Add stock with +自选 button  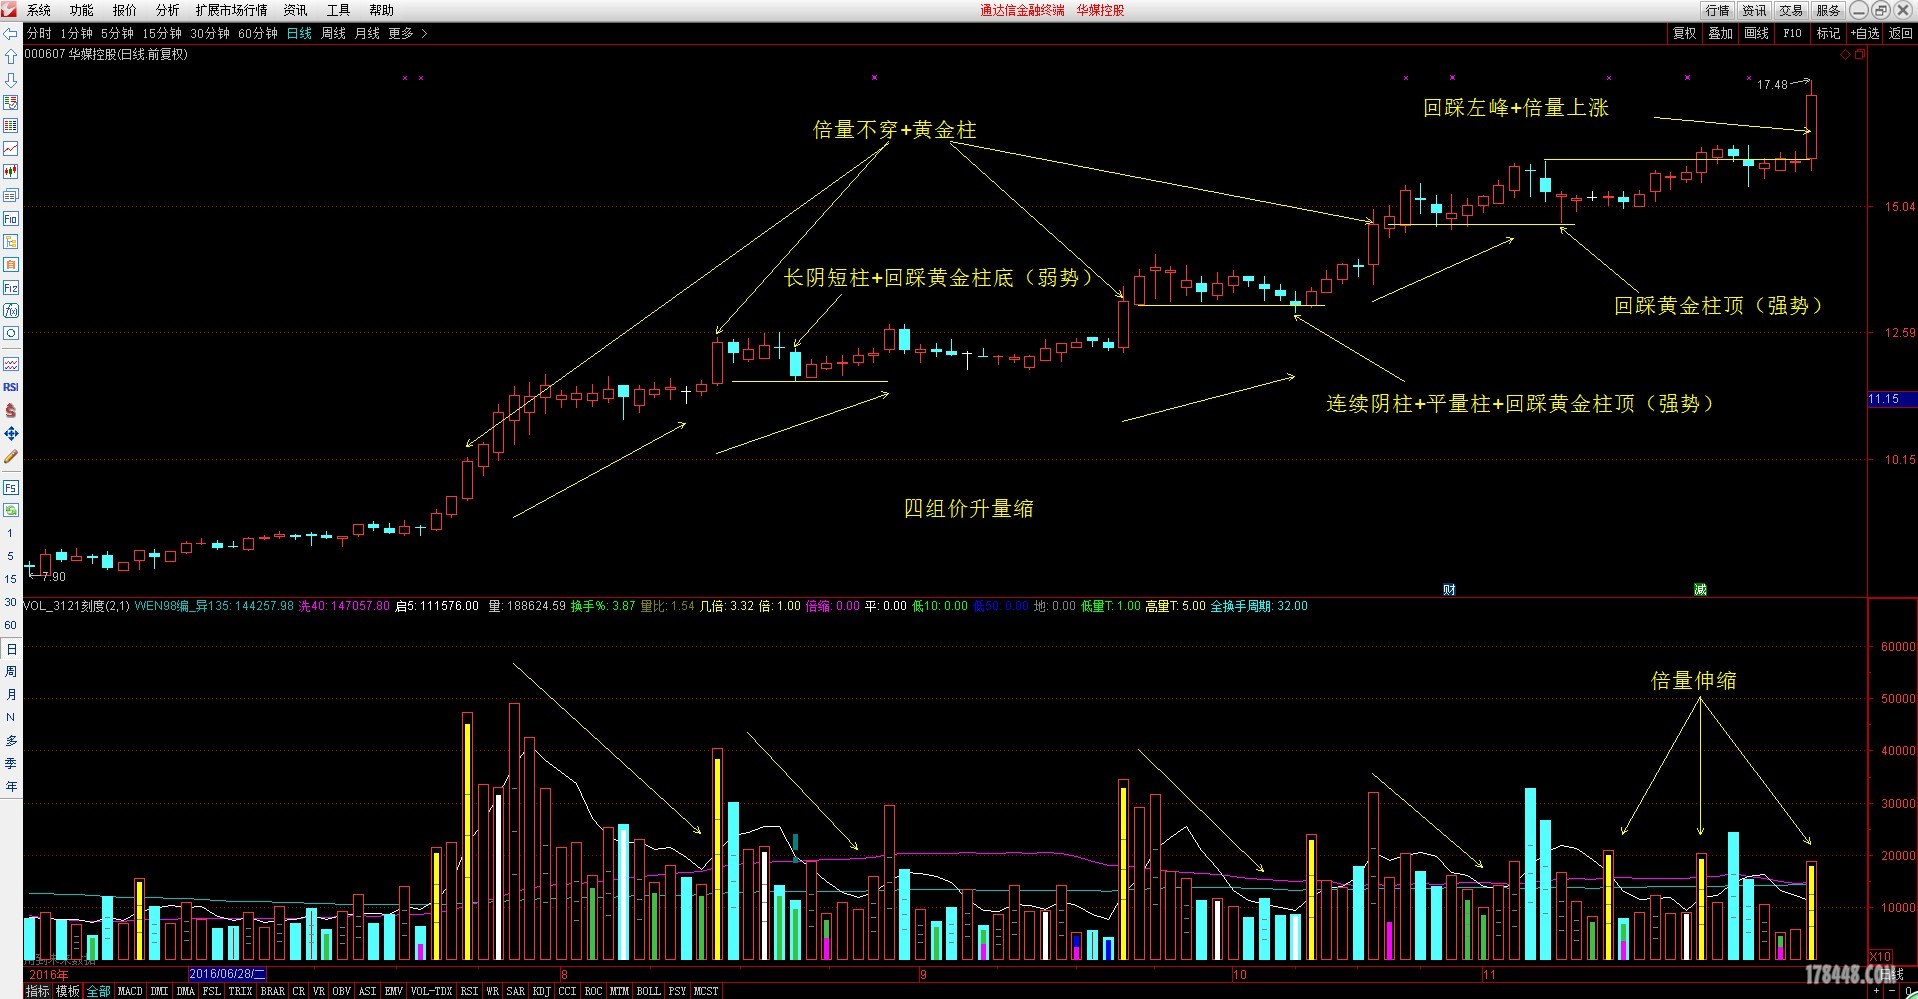1865,33
